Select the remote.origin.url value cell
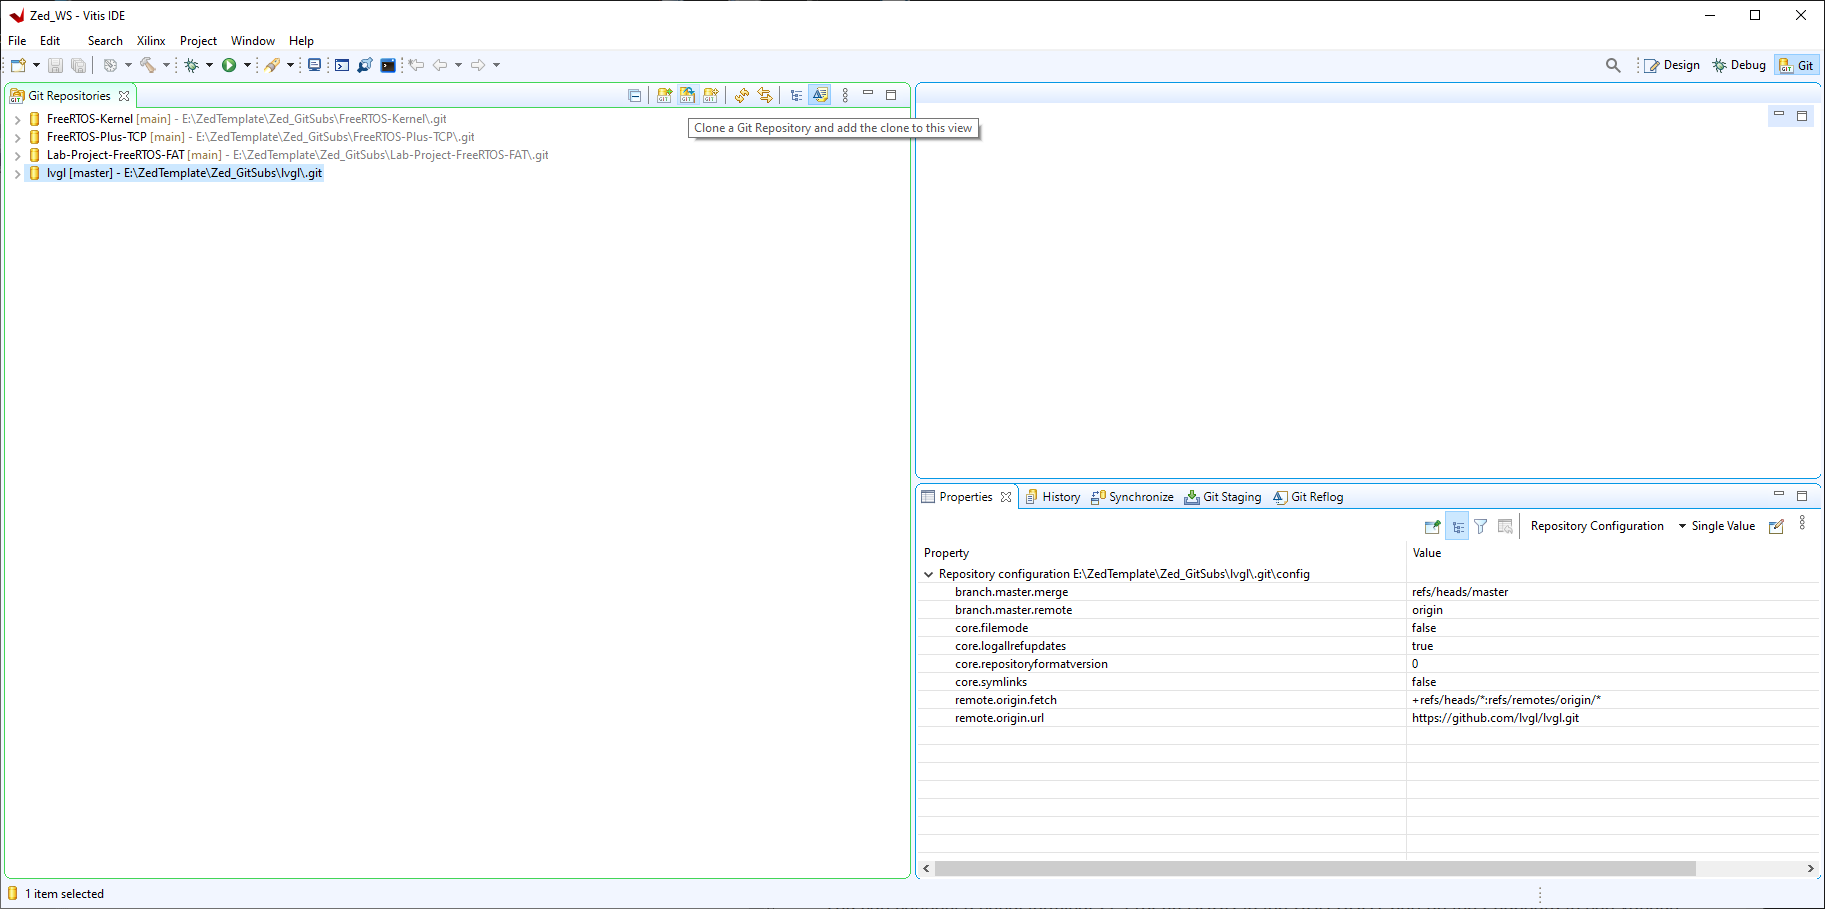 click(1612, 718)
